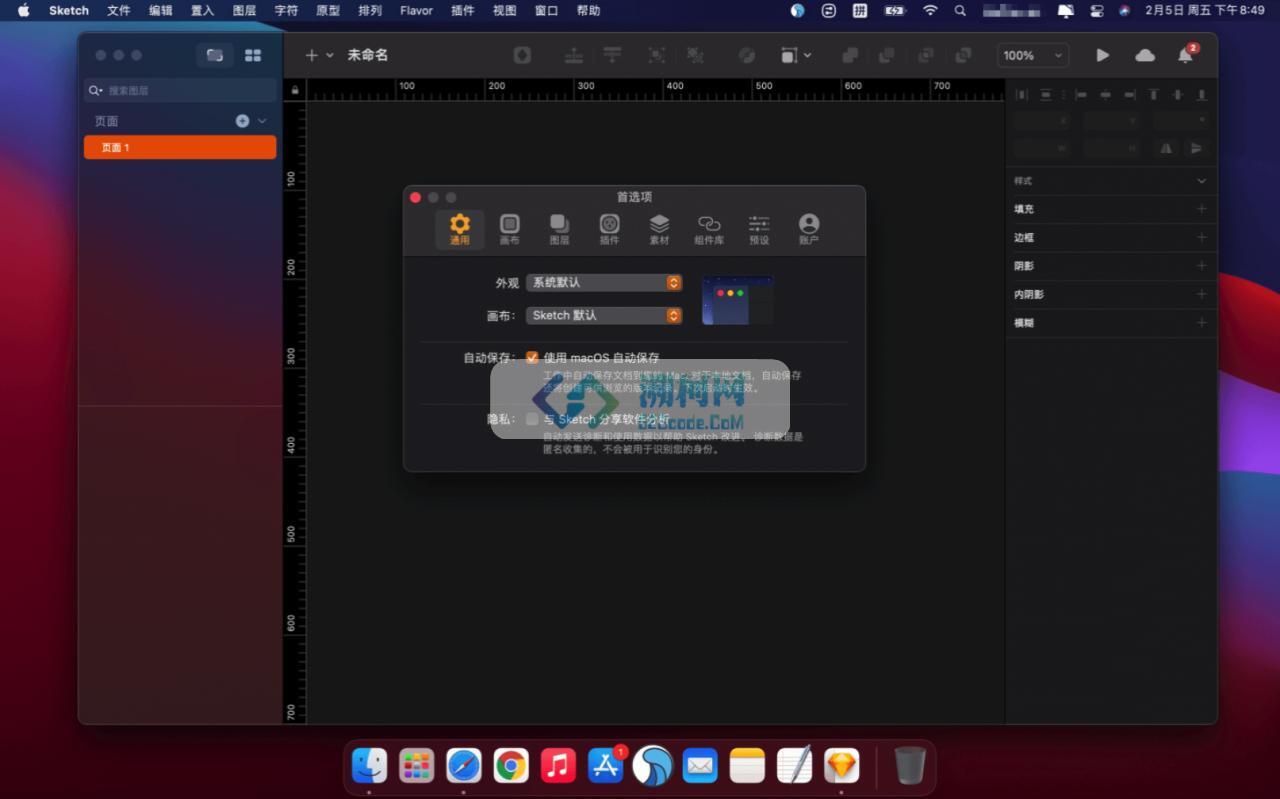The height and width of the screenshot is (799, 1280).
Task: Click the Cloud icon in toolbar
Action: tap(1145, 55)
